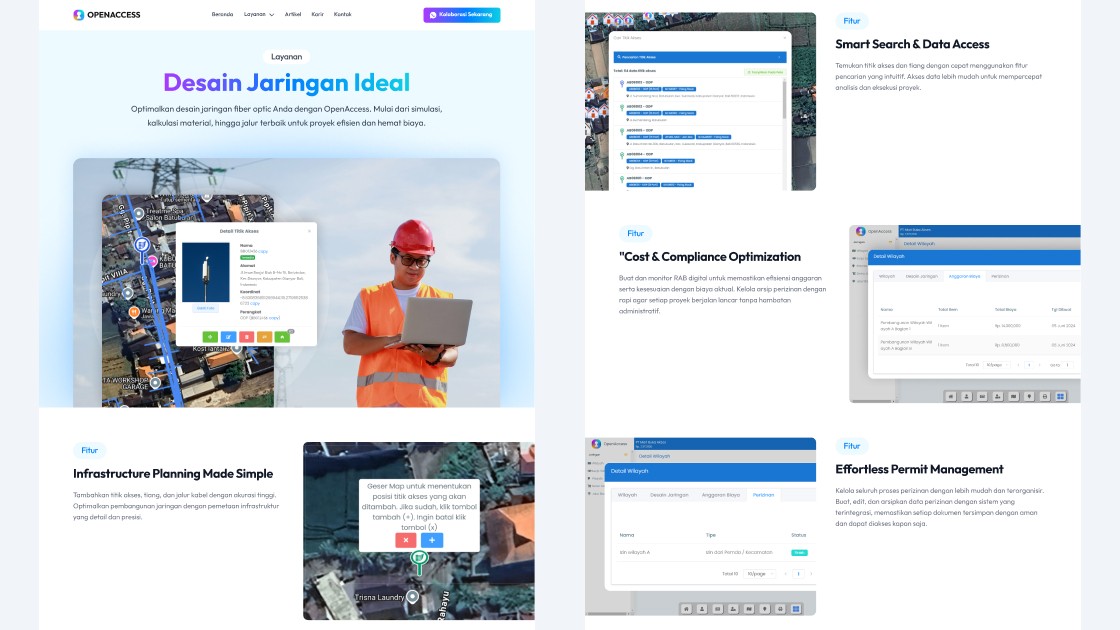Click a house marker on Smart Search map
The height and width of the screenshot is (630, 1120).
pos(592,20)
